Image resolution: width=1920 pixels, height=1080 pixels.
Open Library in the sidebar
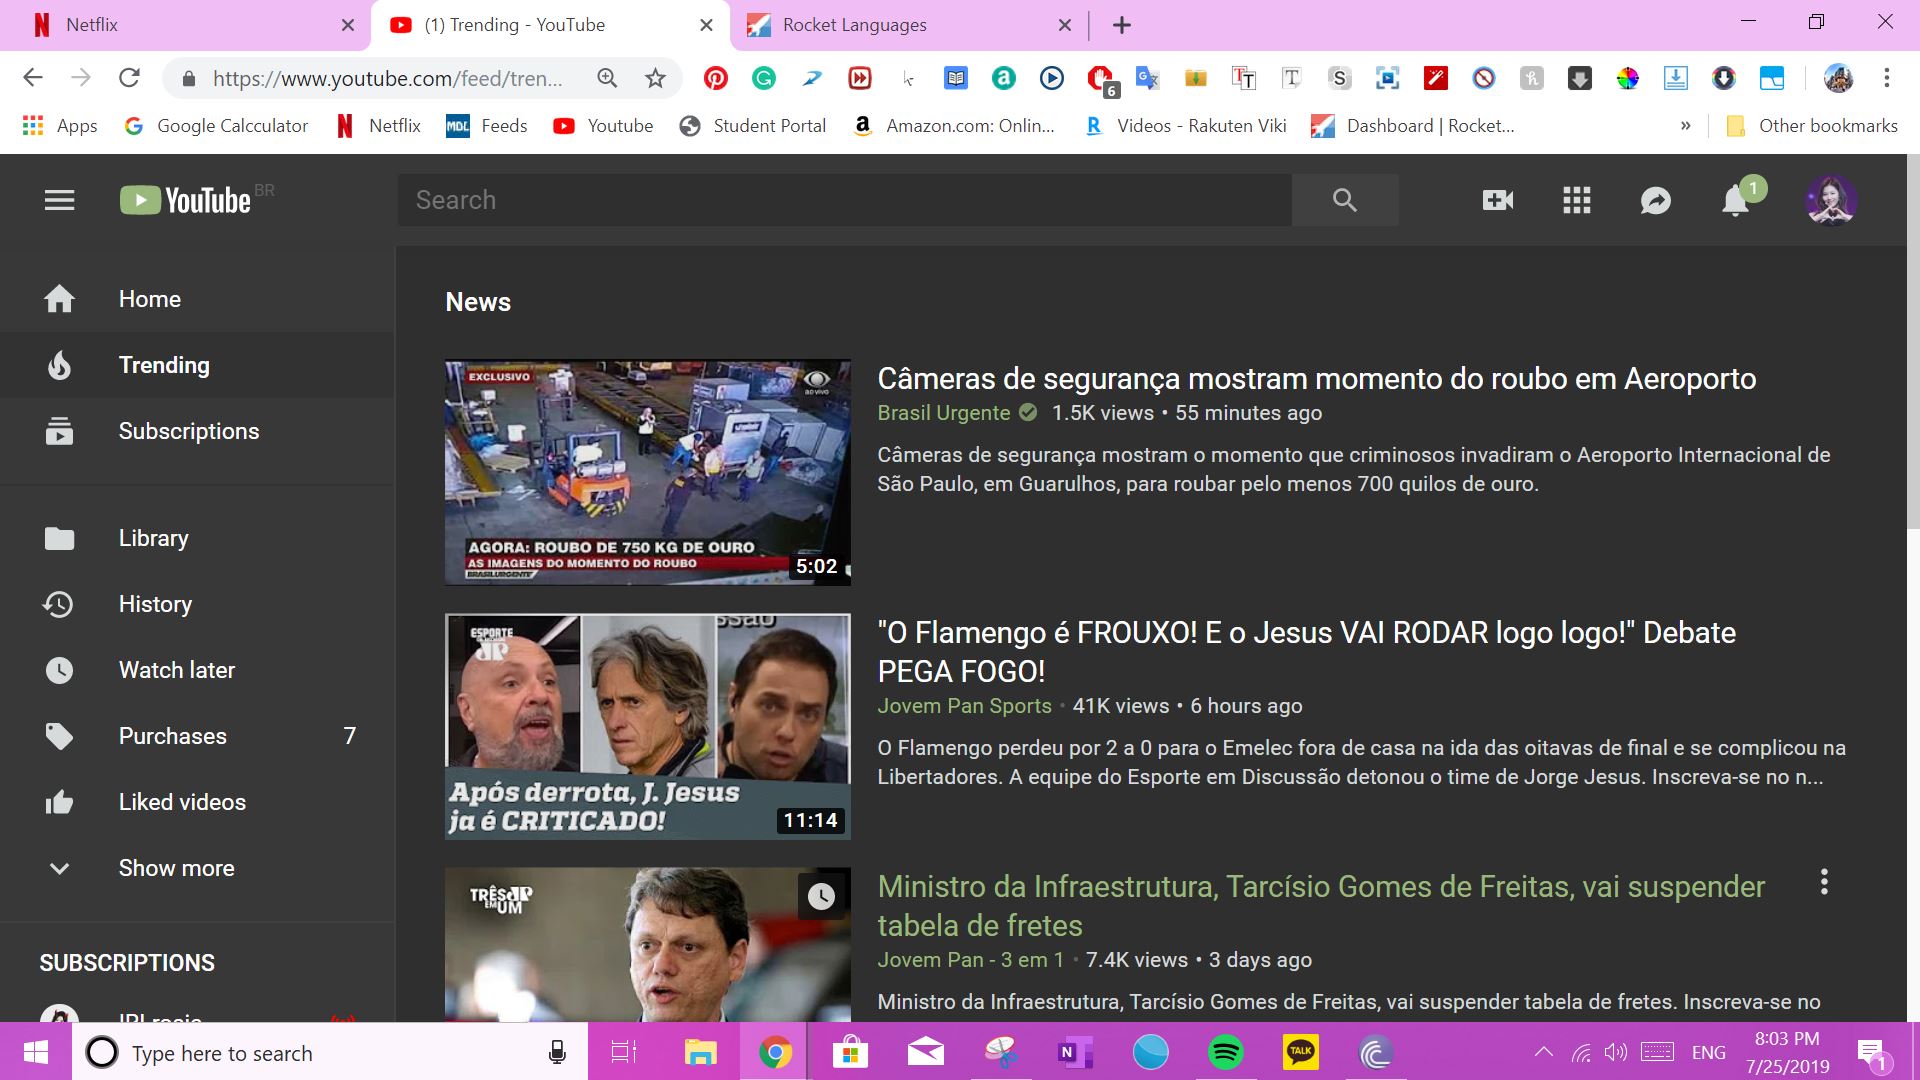click(198, 538)
